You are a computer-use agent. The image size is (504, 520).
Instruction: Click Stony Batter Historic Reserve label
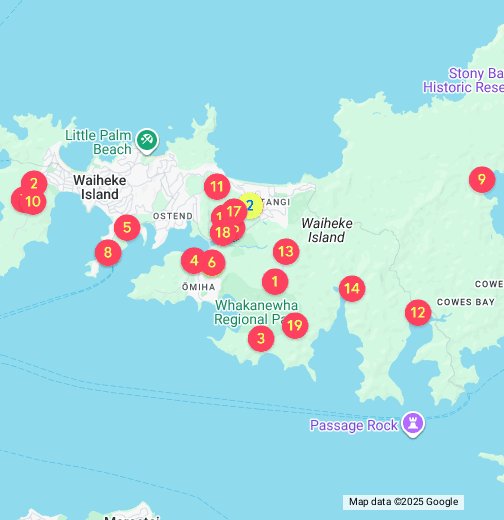tap(463, 80)
